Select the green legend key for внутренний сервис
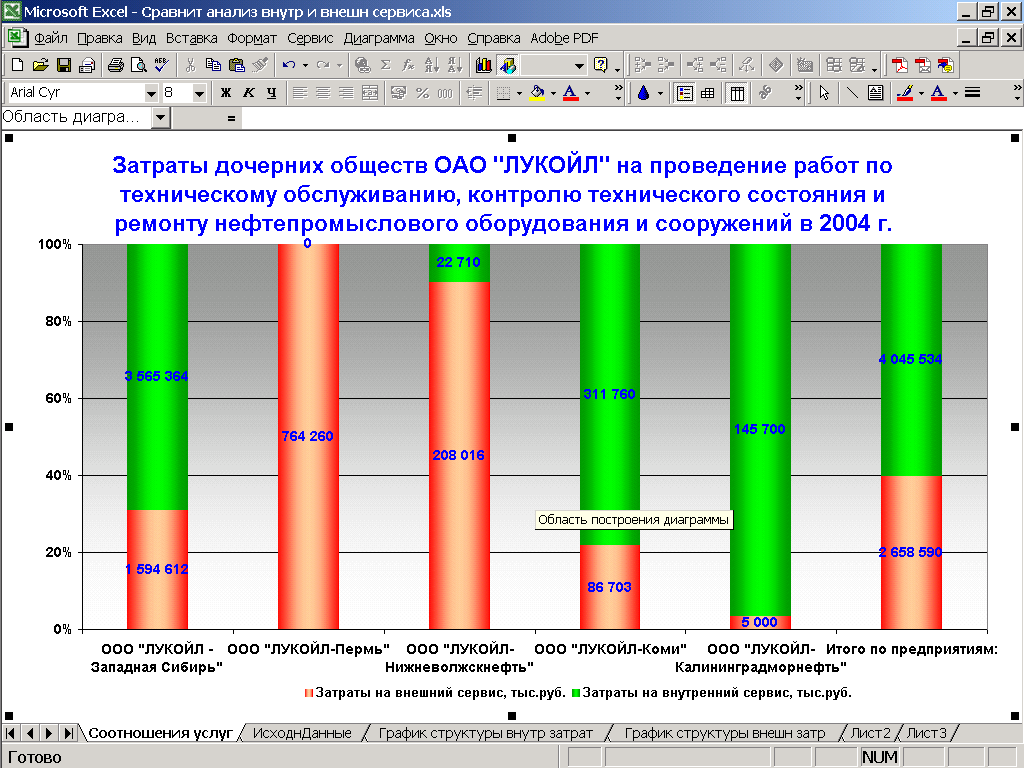The width and height of the screenshot is (1024, 768). click(575, 693)
